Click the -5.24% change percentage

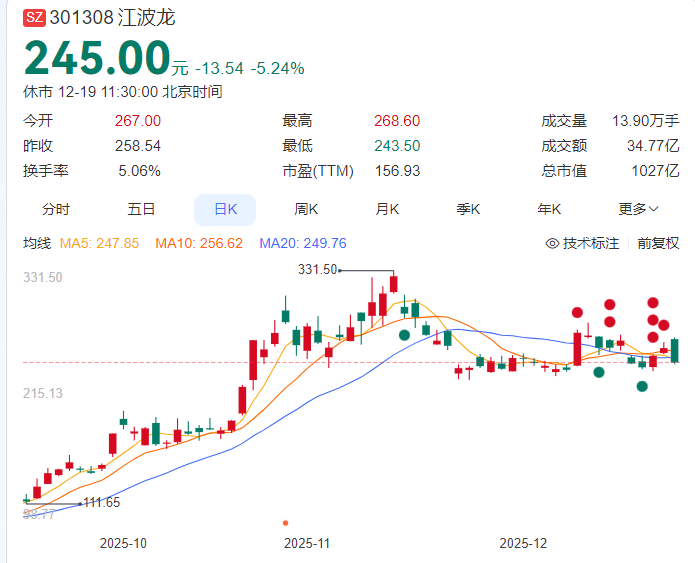click(277, 69)
